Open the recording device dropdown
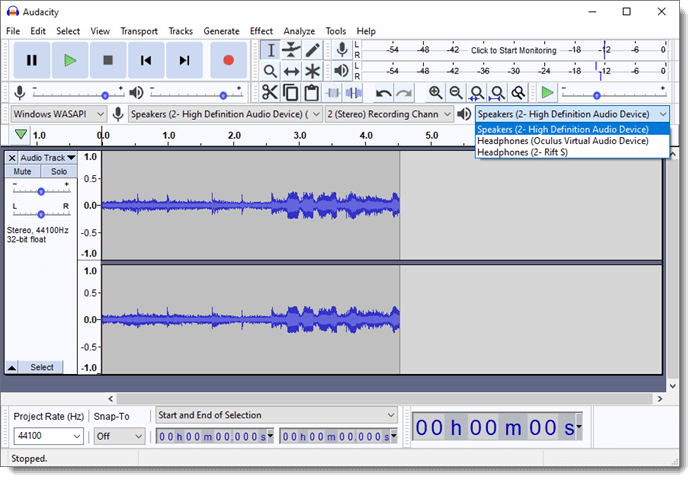This screenshot has height=482, width=695. pos(225,114)
